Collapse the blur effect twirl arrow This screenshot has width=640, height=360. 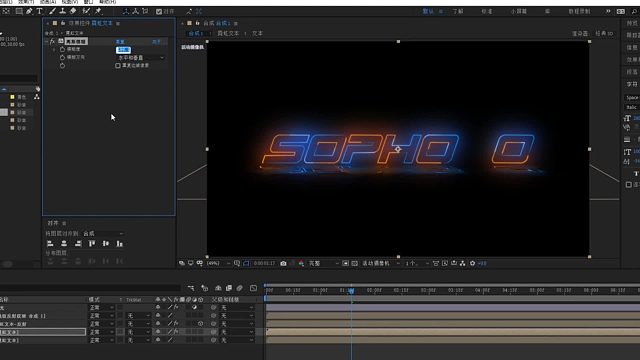click(x=47, y=42)
